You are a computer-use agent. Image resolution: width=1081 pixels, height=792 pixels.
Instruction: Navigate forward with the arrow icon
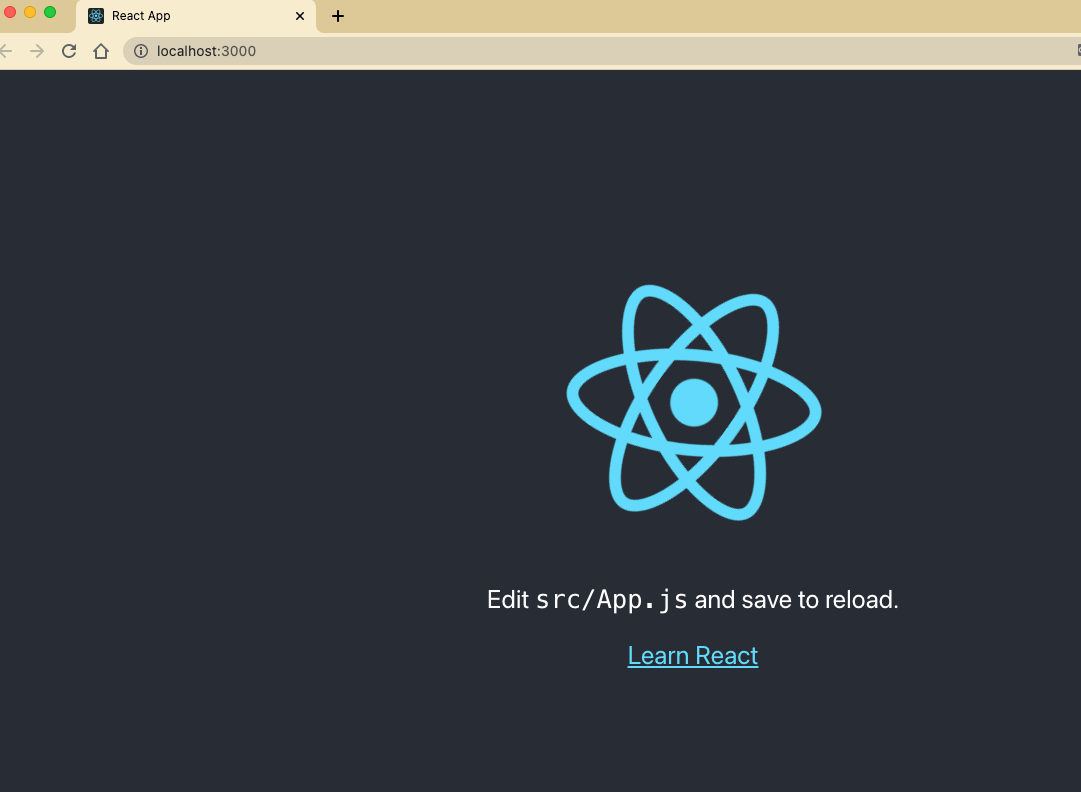coord(37,51)
